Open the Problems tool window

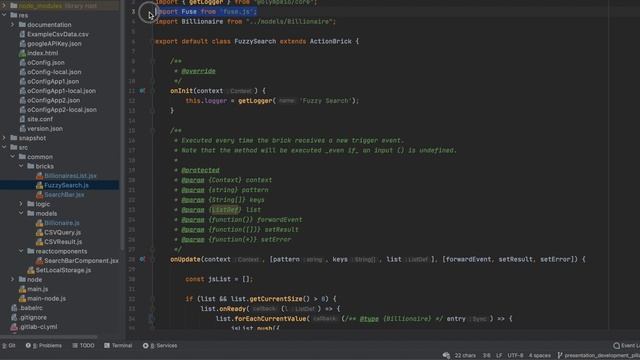[44, 346]
